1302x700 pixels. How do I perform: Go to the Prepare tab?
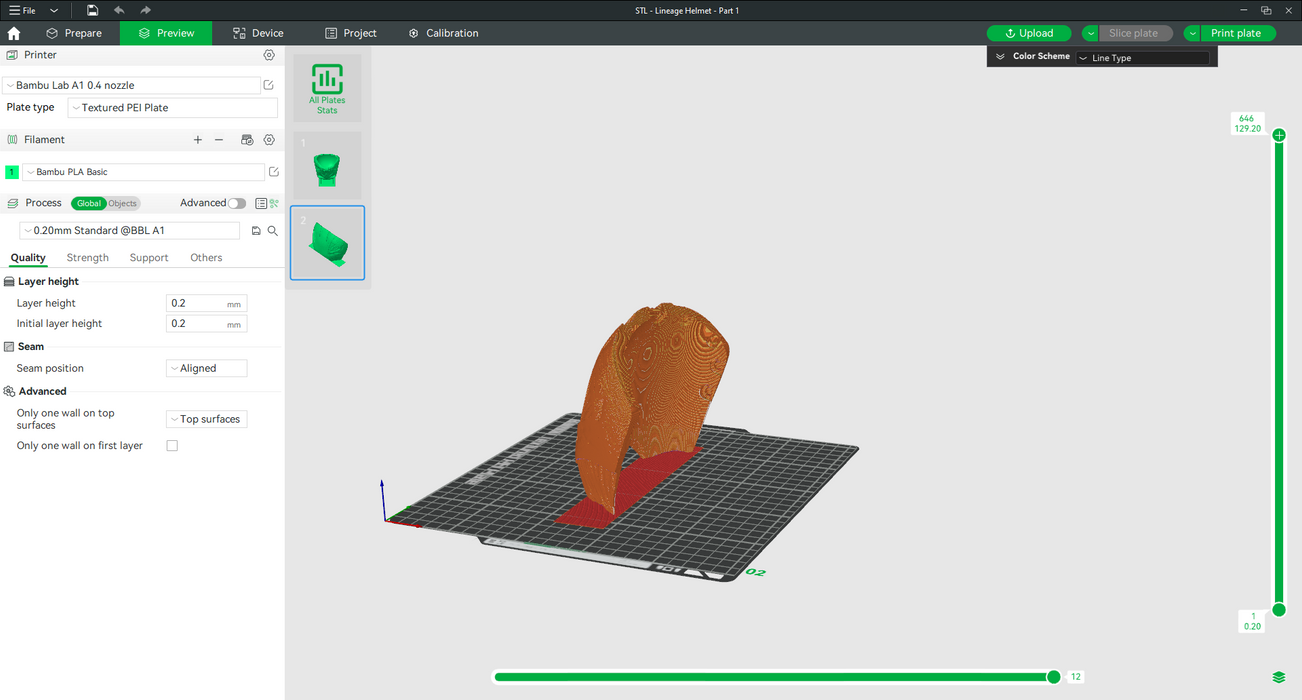[74, 33]
